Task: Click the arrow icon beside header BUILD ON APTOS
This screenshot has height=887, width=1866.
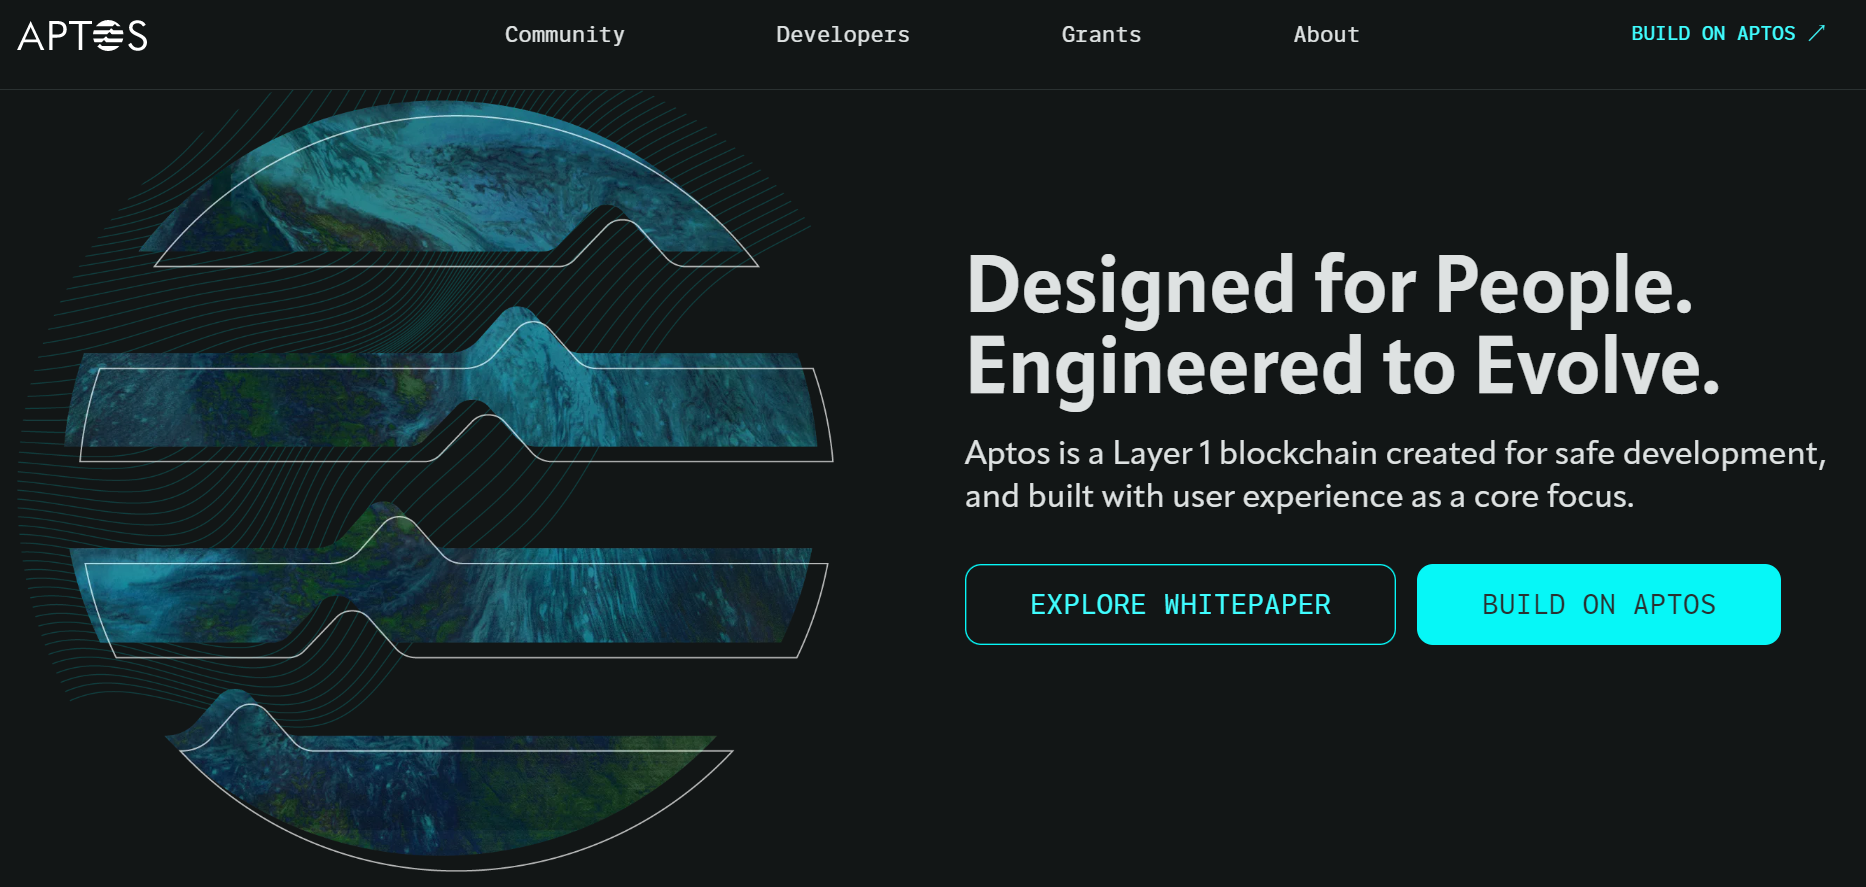Action: coord(1817,33)
